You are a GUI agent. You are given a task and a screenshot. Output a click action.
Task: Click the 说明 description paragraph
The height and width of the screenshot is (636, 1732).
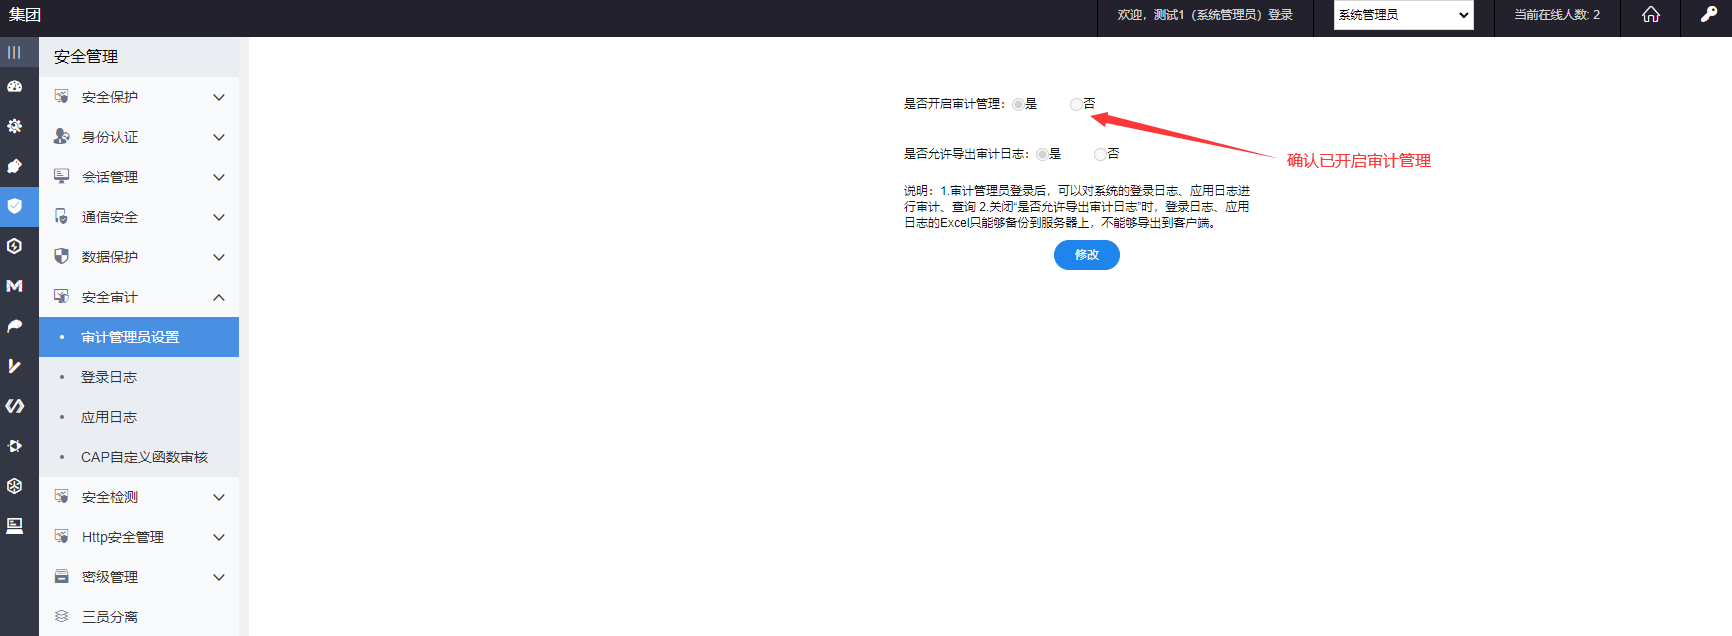pos(1077,207)
